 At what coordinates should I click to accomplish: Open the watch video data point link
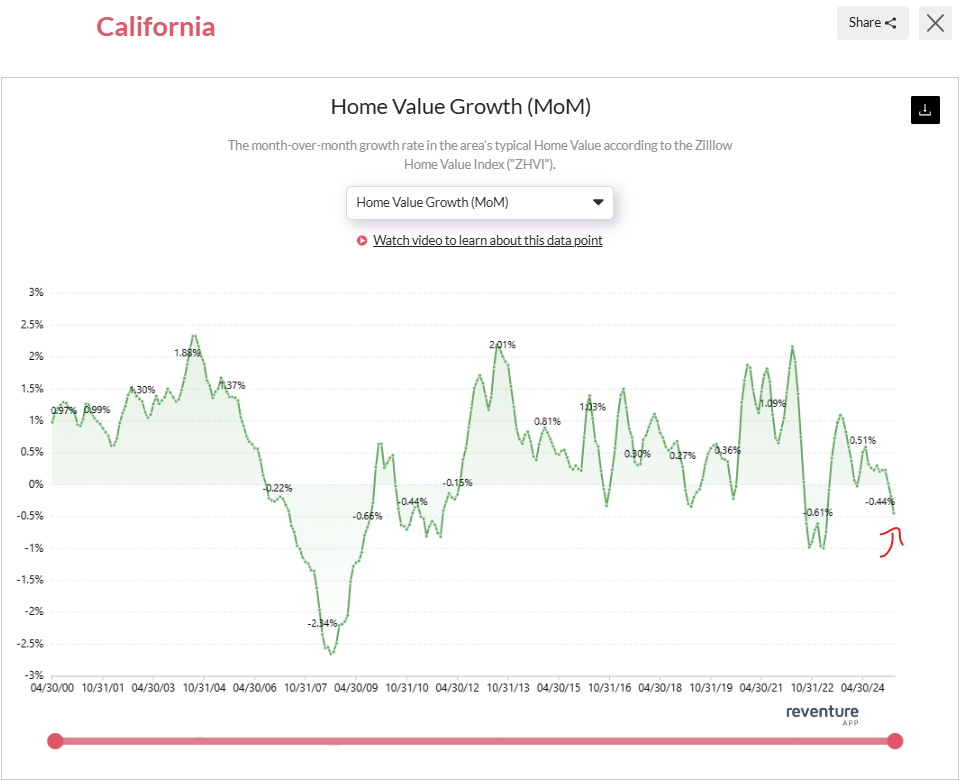pyautogui.click(x=487, y=240)
